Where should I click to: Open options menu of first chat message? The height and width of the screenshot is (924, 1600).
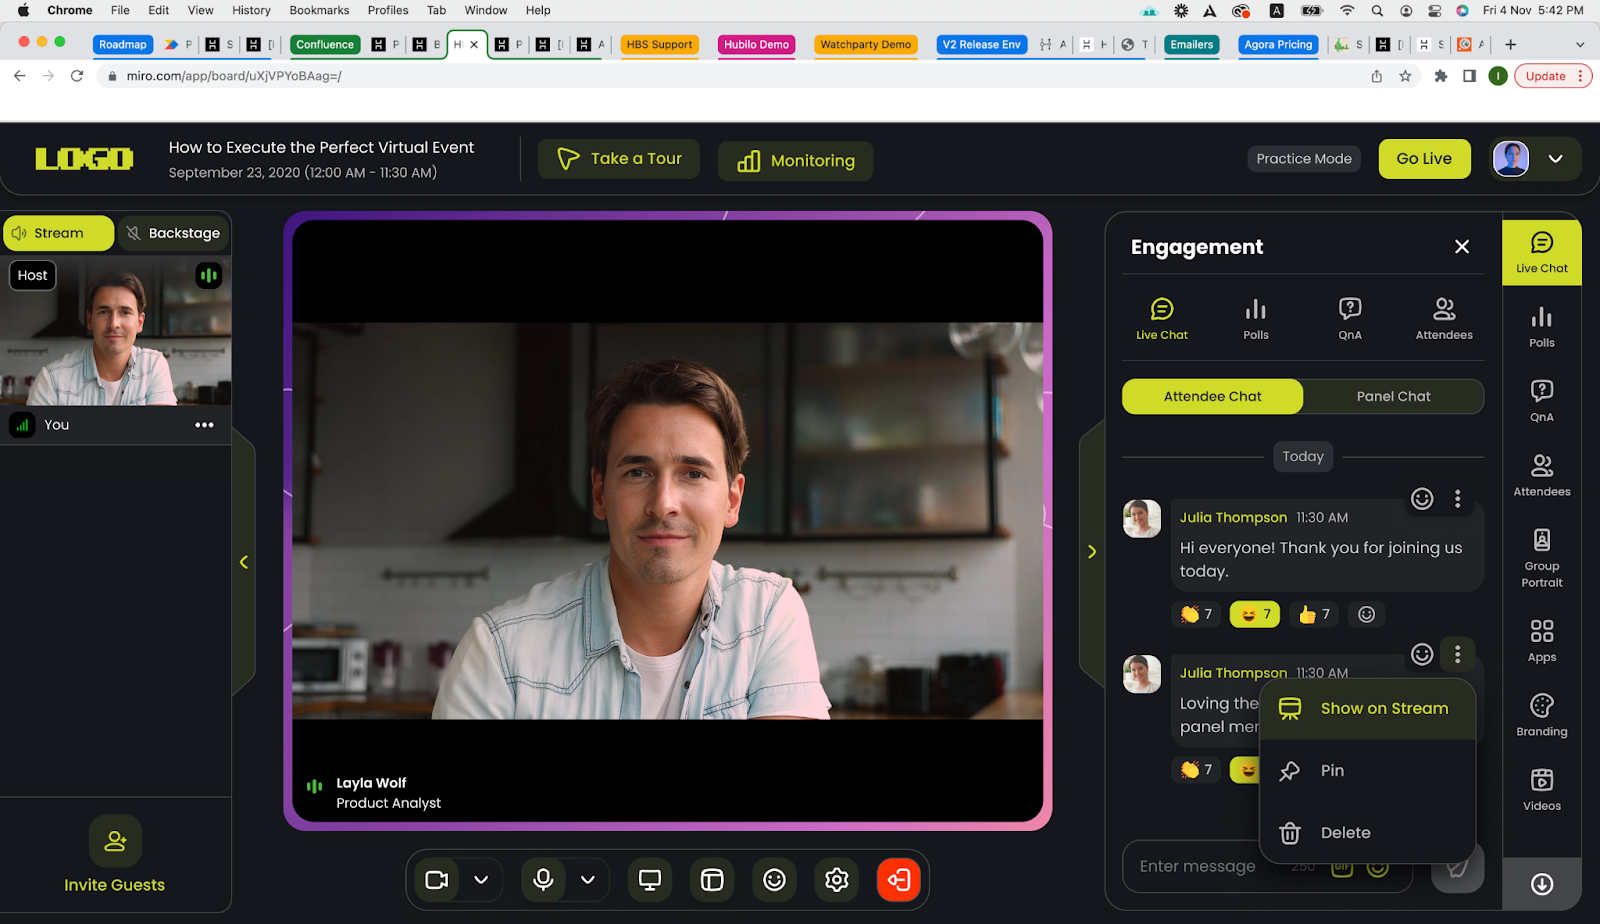1457,498
